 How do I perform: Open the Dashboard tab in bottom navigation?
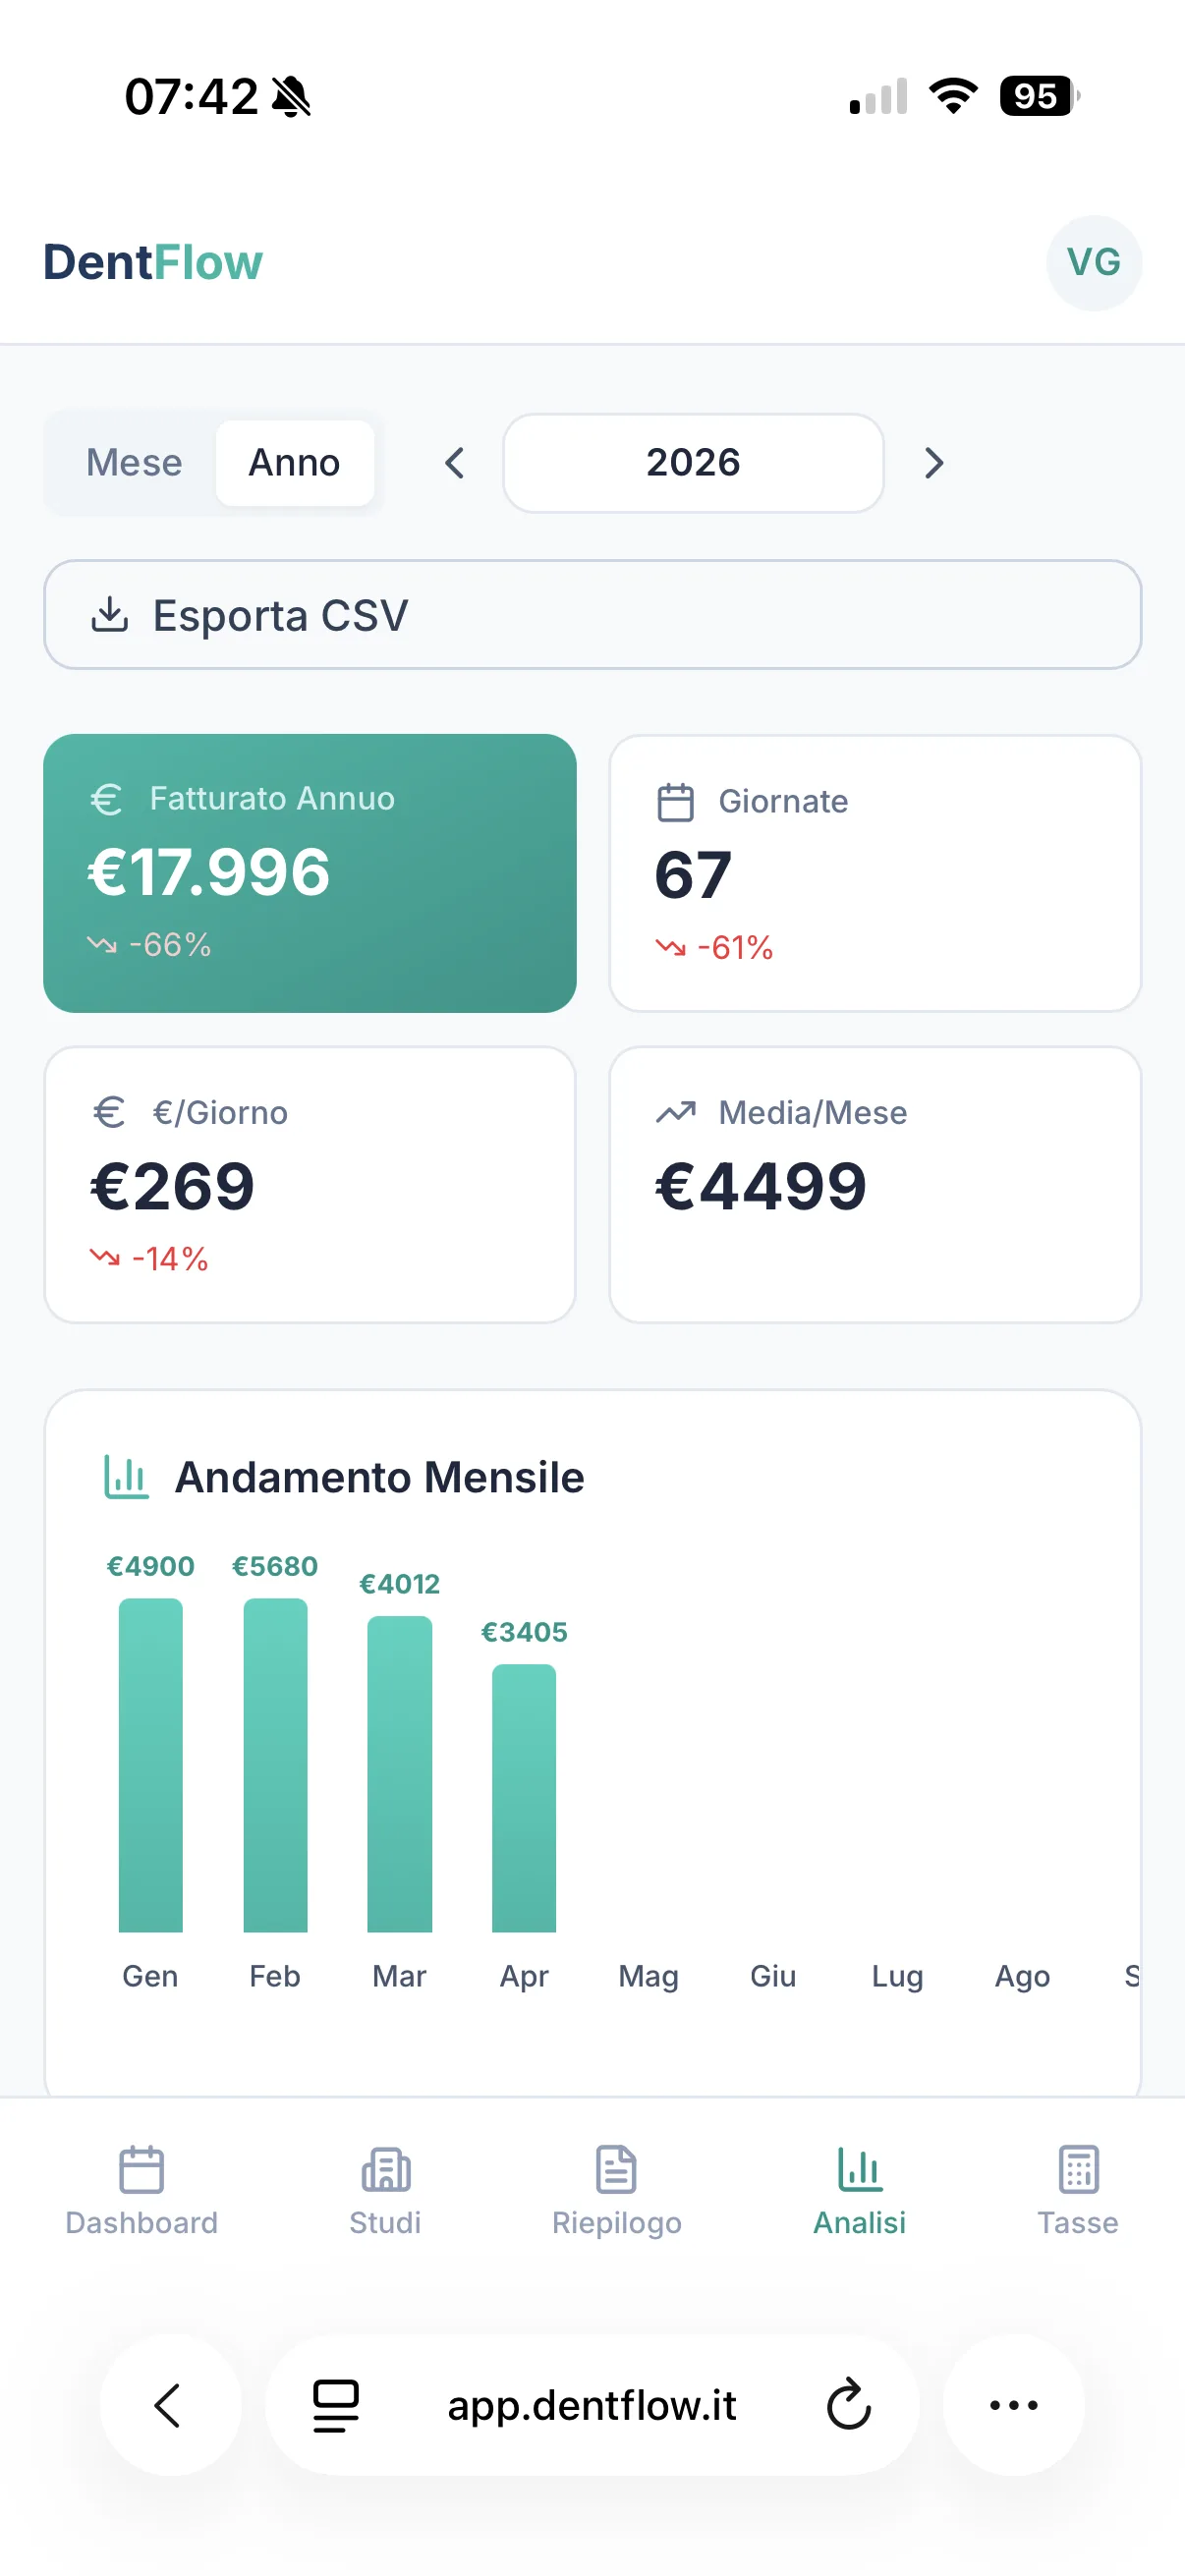tap(141, 2191)
